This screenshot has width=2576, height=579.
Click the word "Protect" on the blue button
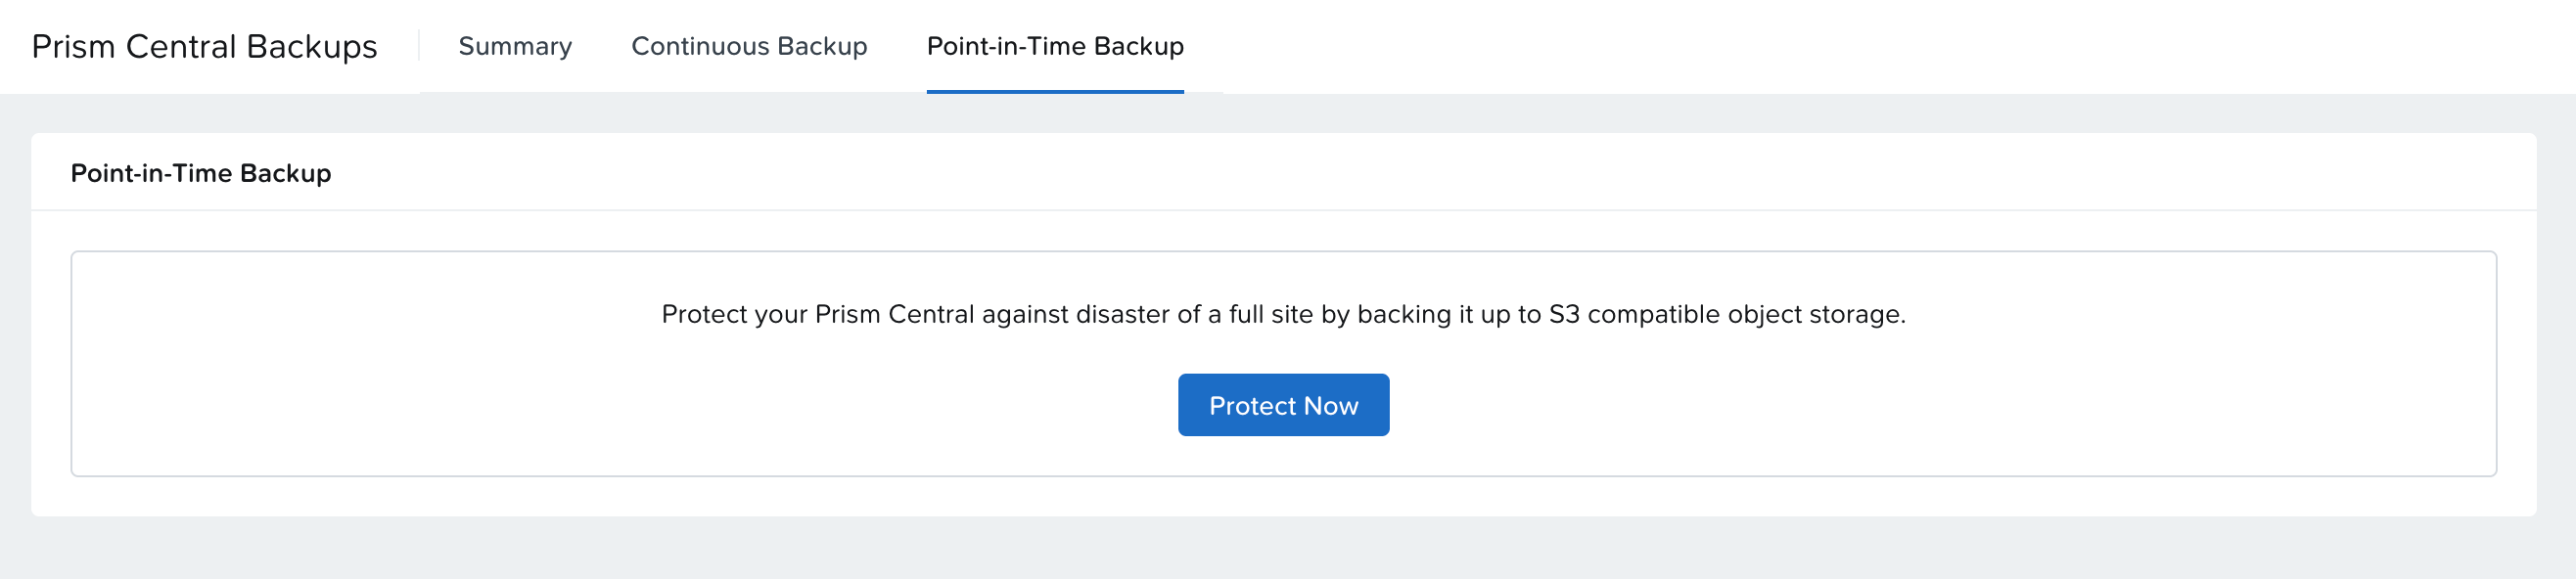click(1252, 406)
